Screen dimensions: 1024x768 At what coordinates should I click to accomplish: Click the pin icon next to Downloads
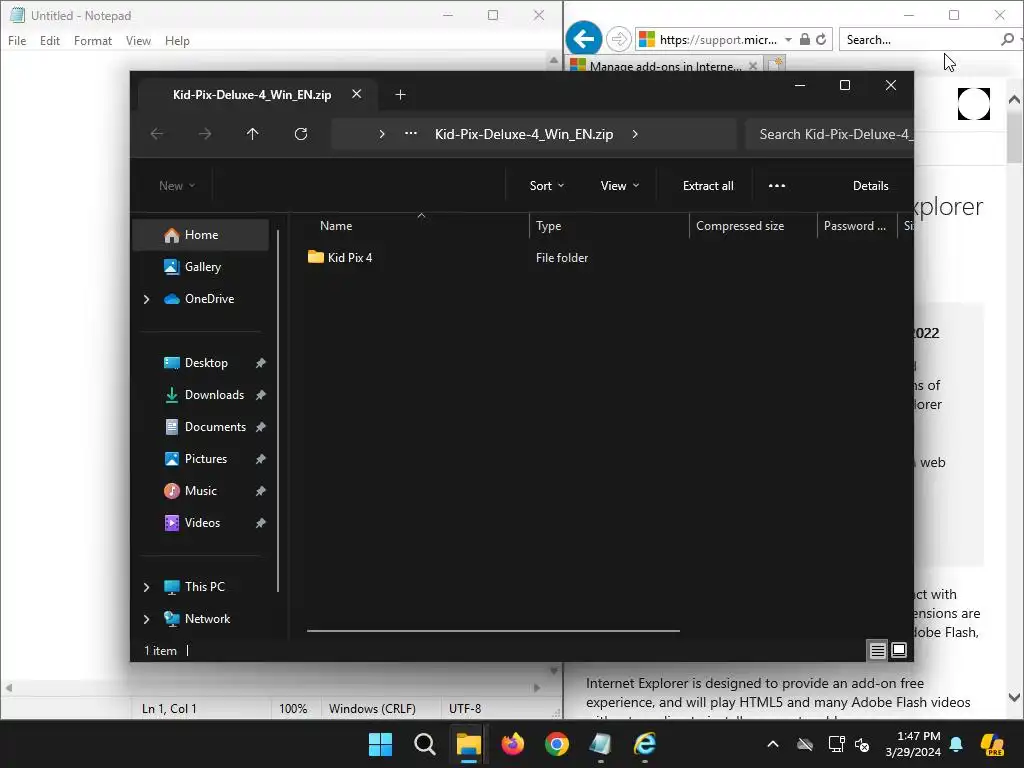261,394
